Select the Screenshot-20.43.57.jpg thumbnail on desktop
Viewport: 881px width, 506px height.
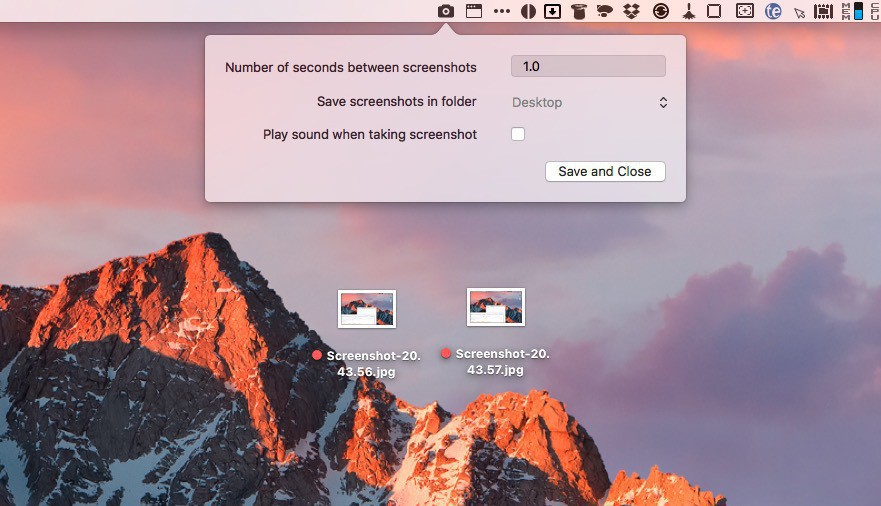click(496, 307)
